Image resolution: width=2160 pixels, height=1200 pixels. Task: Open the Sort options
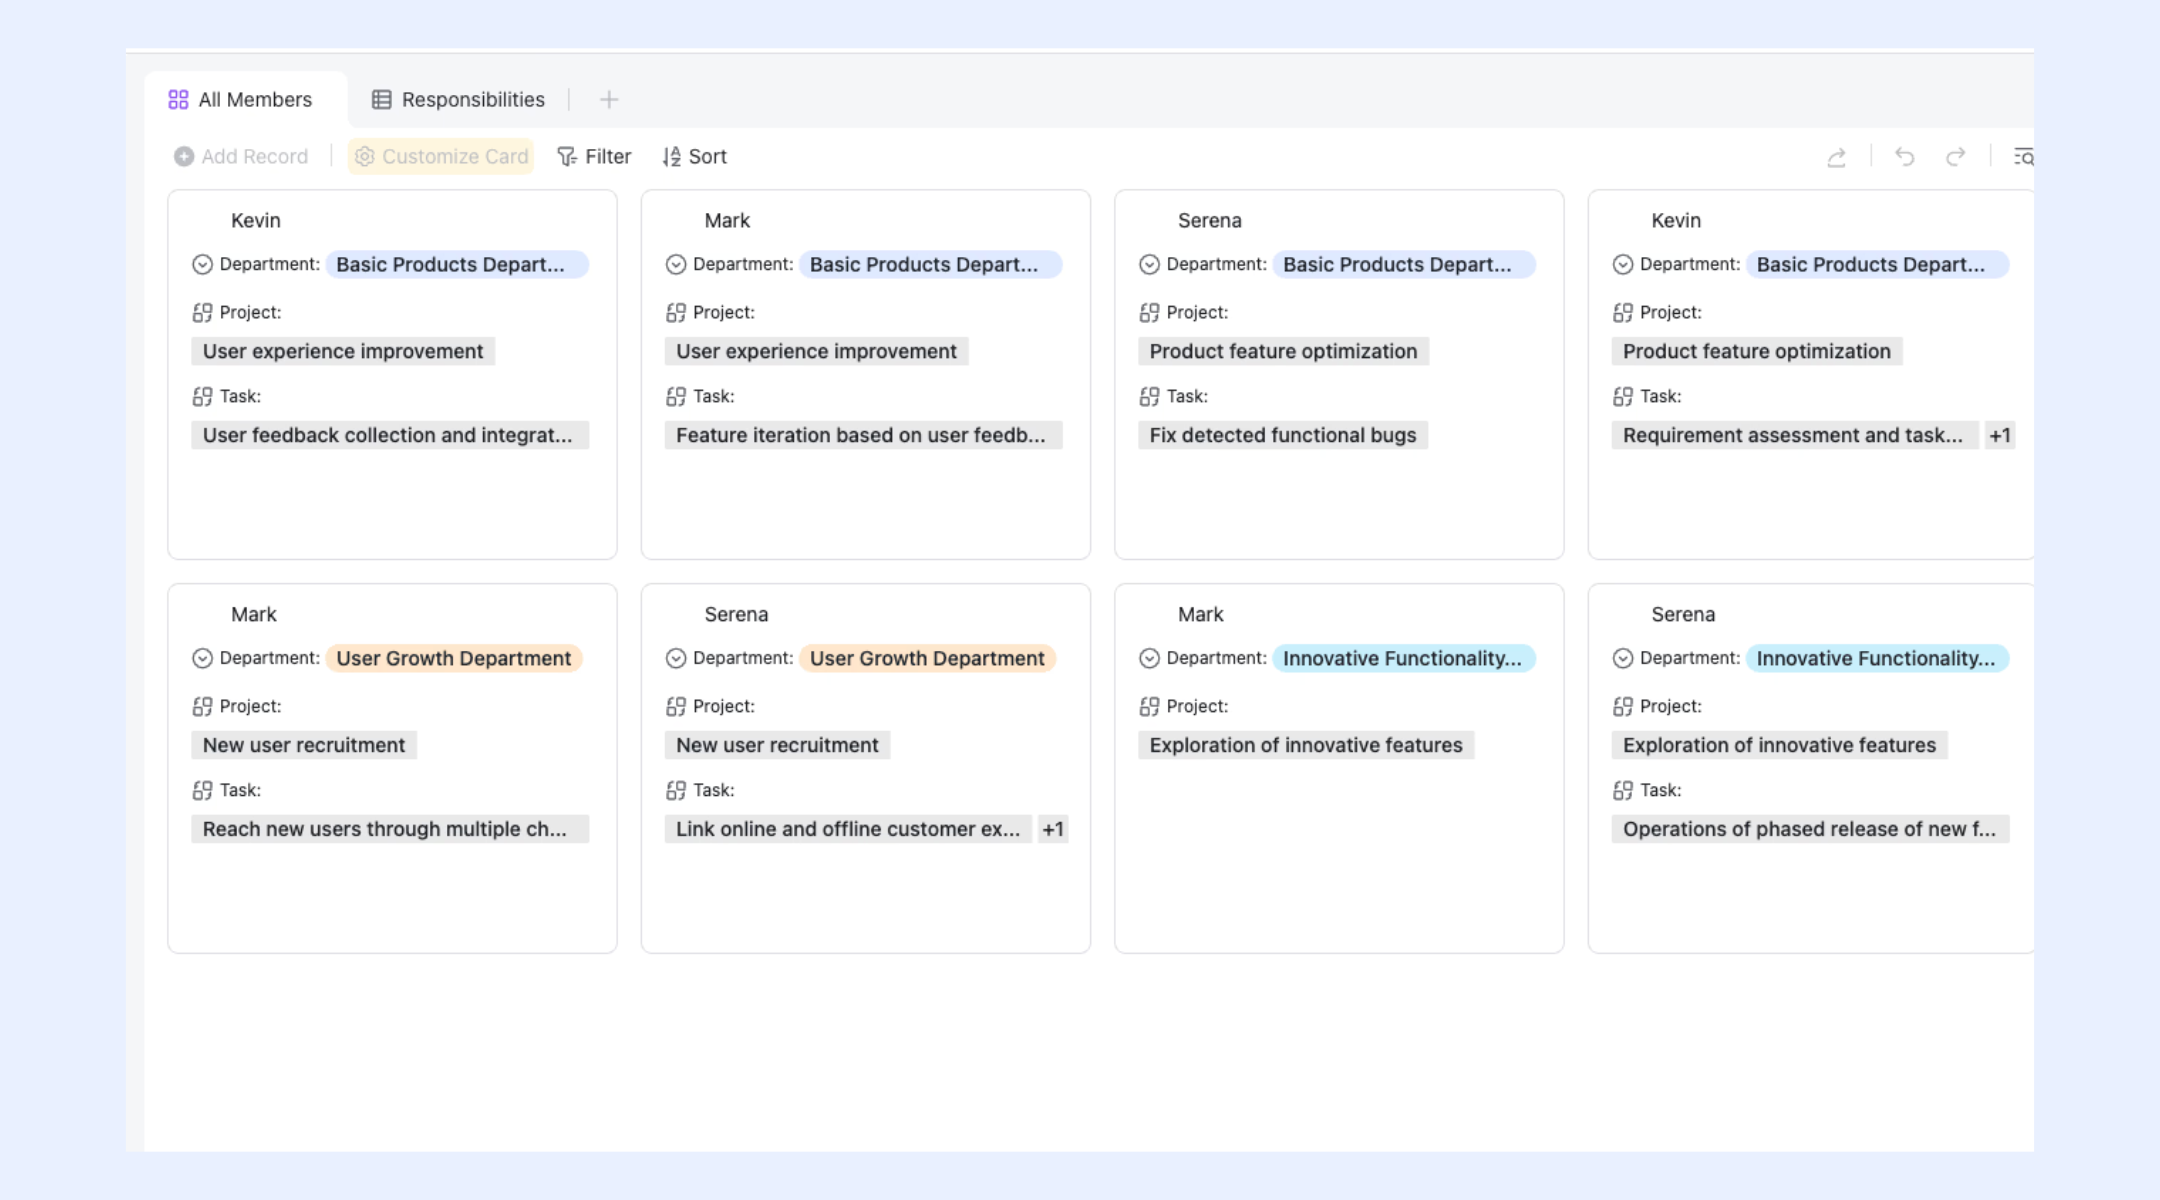(x=694, y=157)
